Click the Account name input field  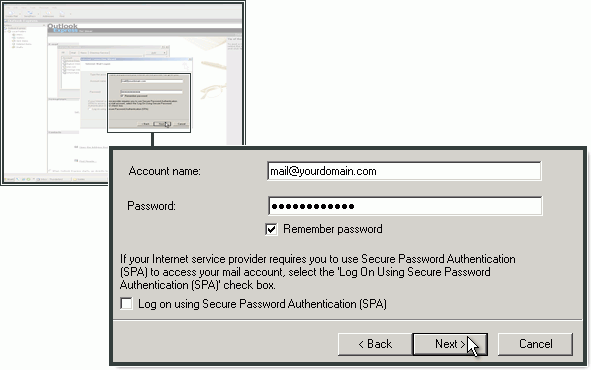404,171
